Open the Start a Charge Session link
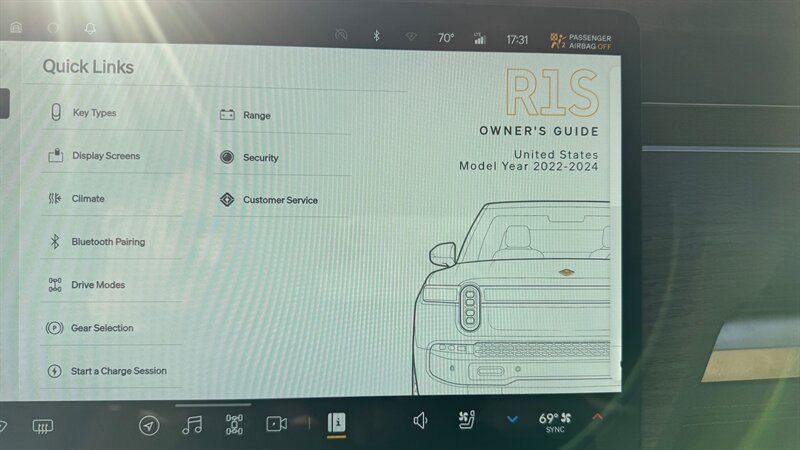 118,371
